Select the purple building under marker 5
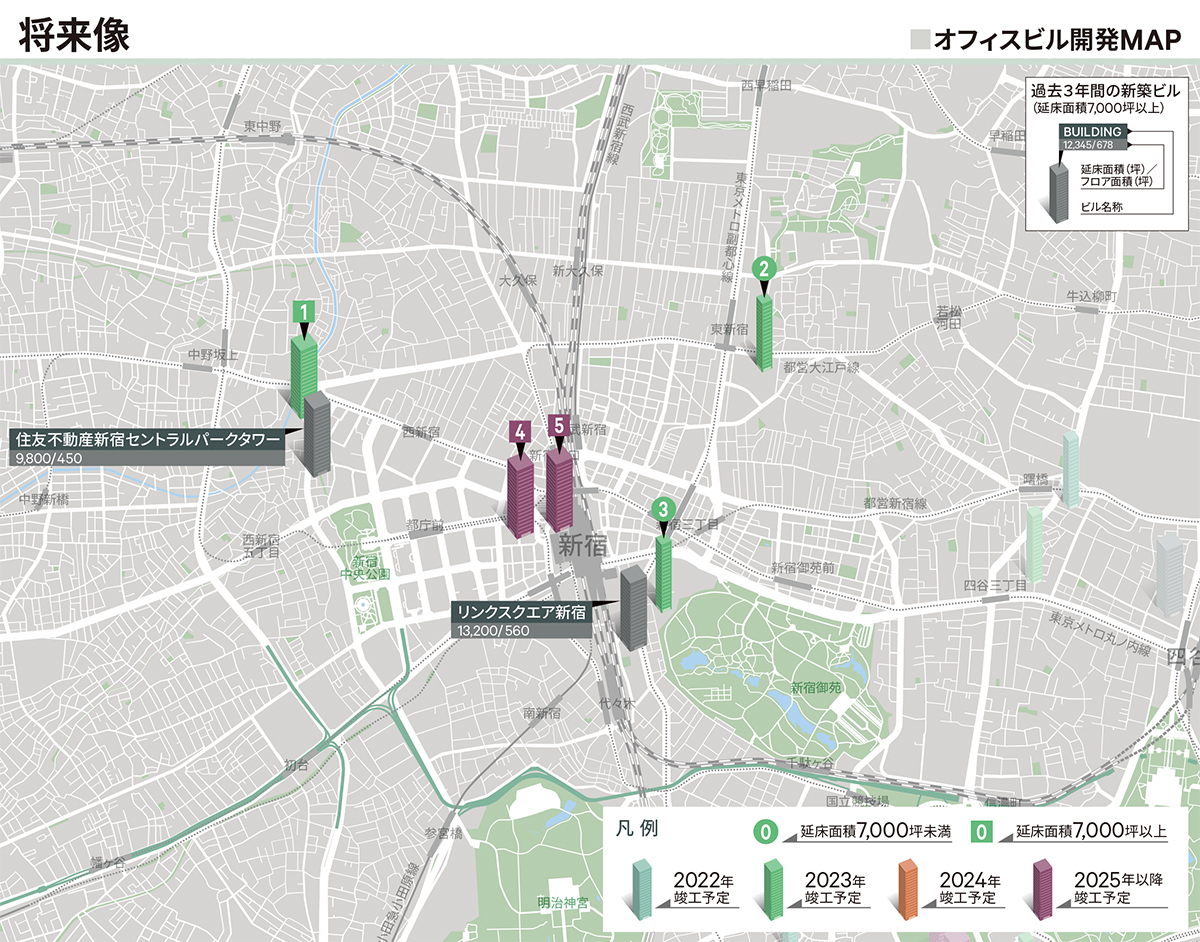Screen dimensions: 1200x942 [559, 488]
